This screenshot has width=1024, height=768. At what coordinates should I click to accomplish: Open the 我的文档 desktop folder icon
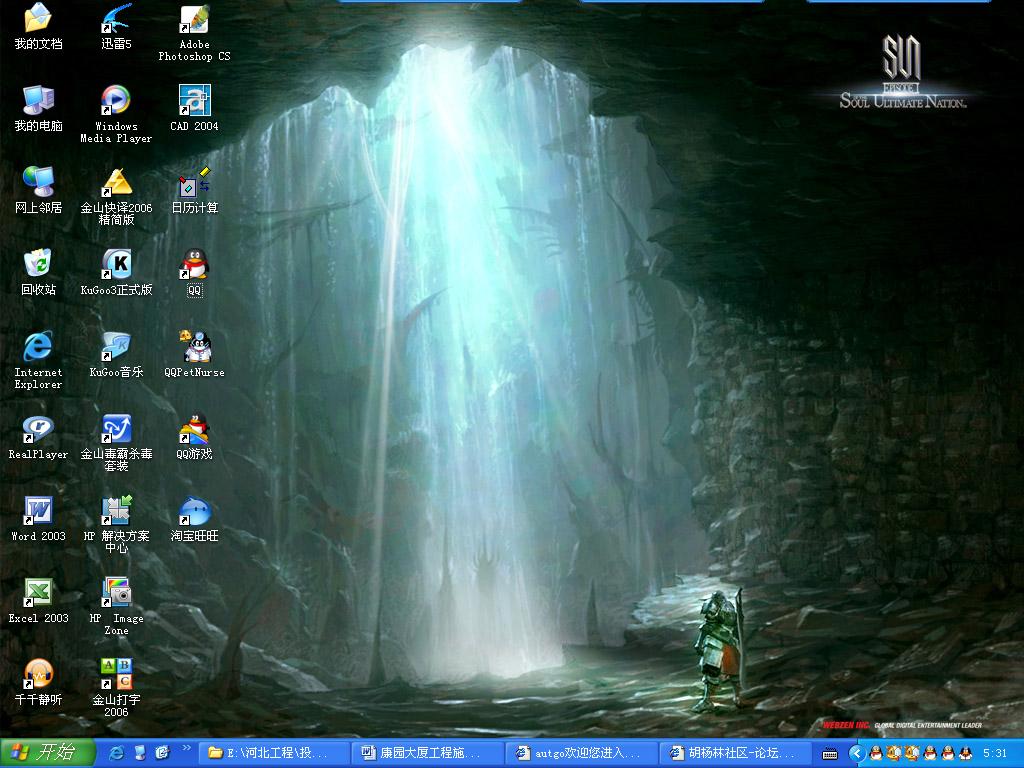38,26
